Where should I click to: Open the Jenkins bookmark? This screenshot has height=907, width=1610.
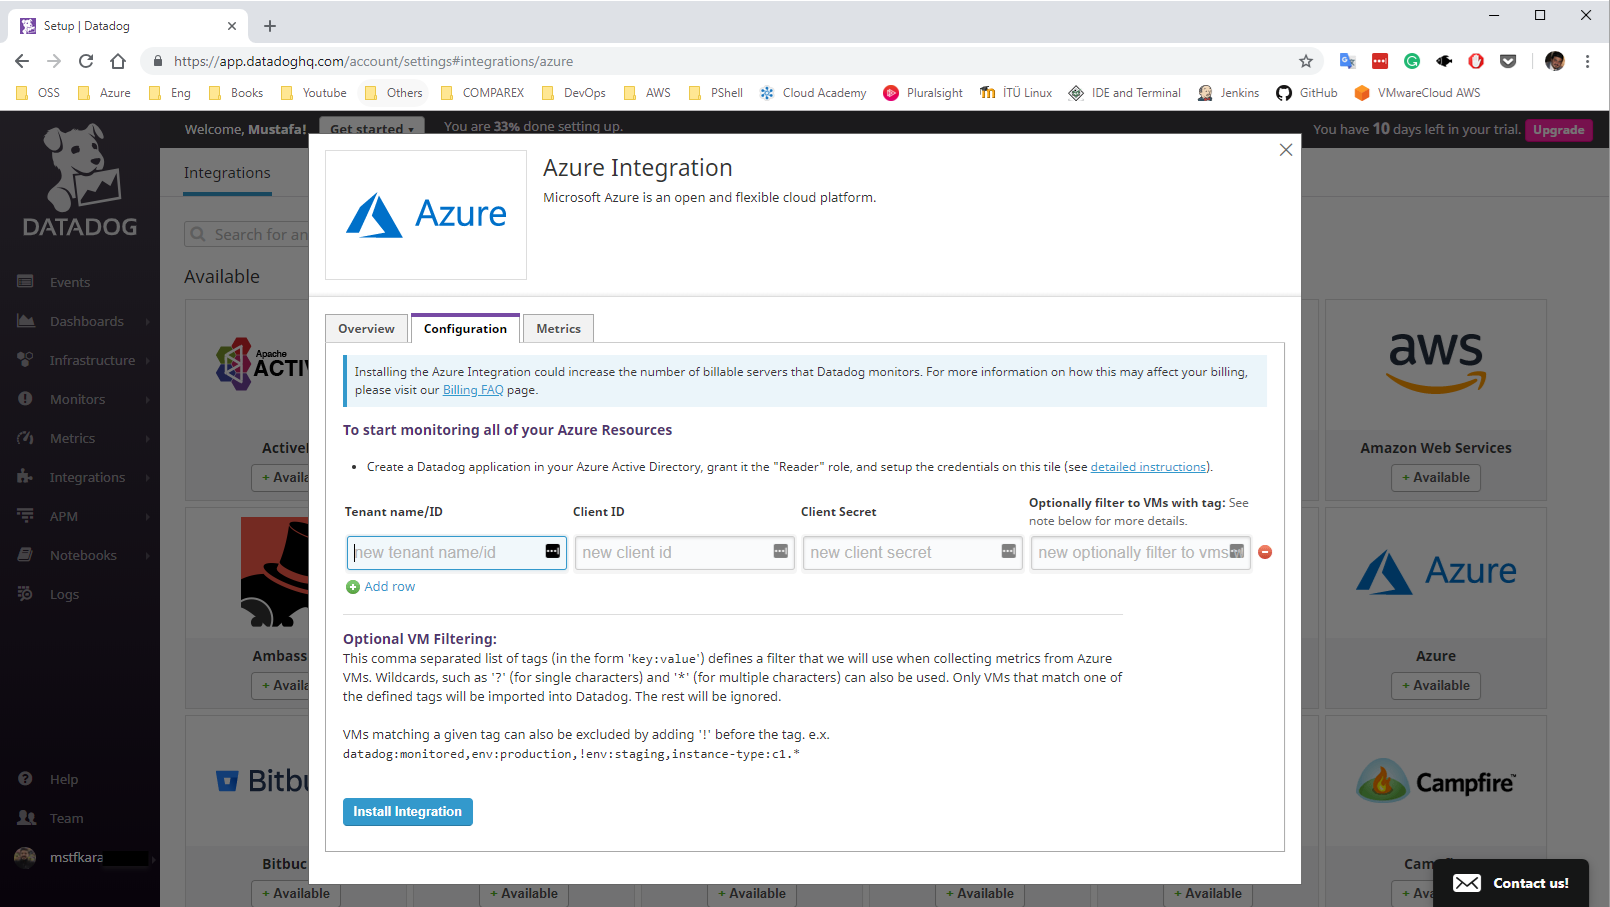[x=1228, y=93]
